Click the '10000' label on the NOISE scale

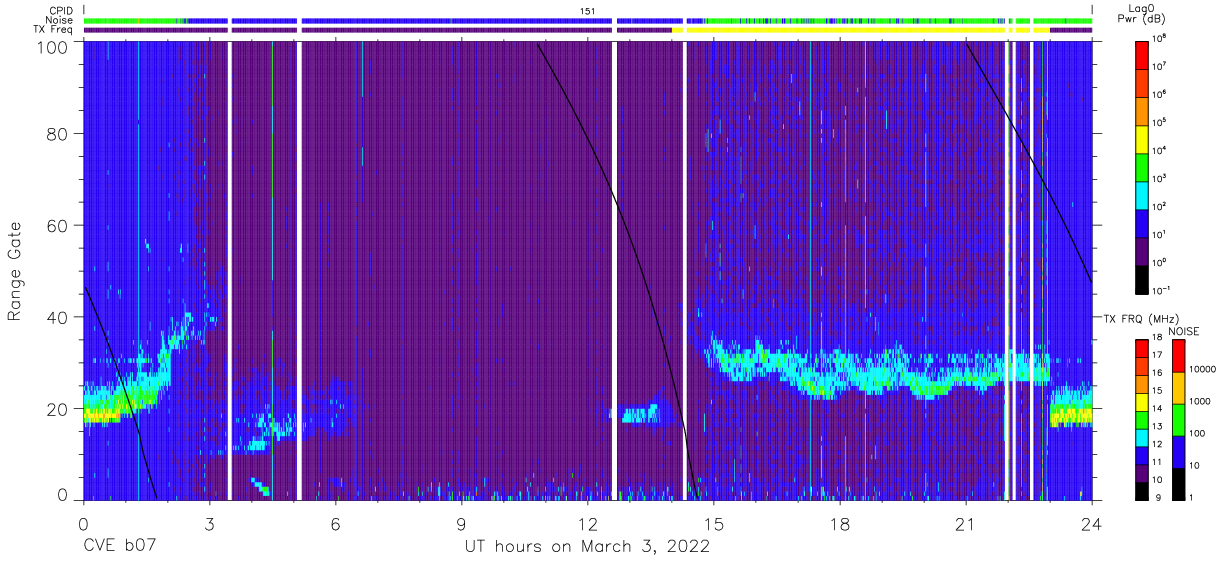[x=1203, y=370]
